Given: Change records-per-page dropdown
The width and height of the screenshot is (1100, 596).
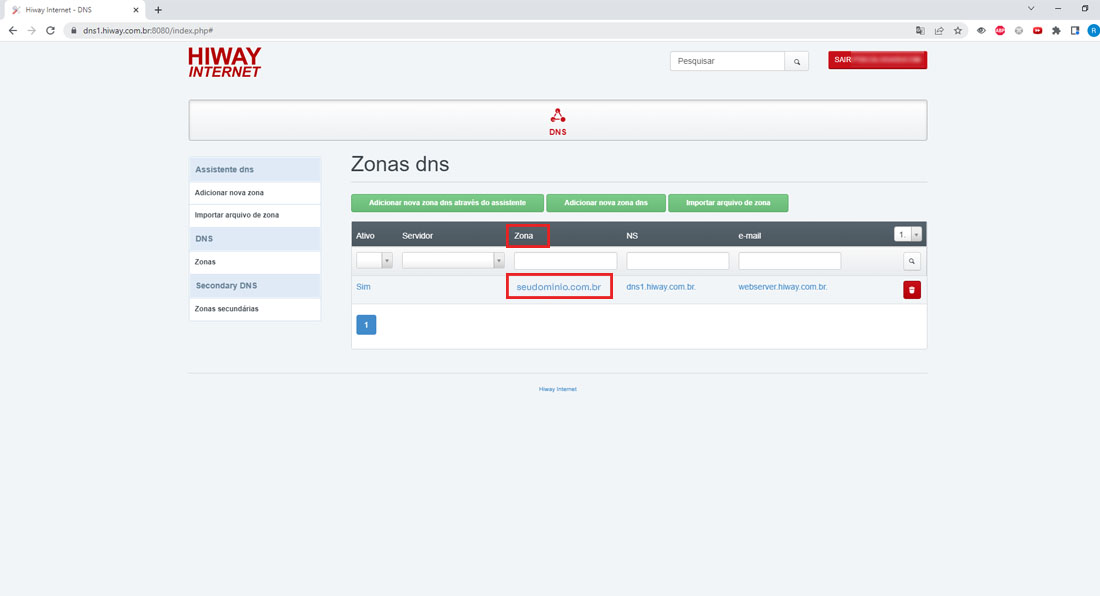Looking at the screenshot, I should [908, 235].
